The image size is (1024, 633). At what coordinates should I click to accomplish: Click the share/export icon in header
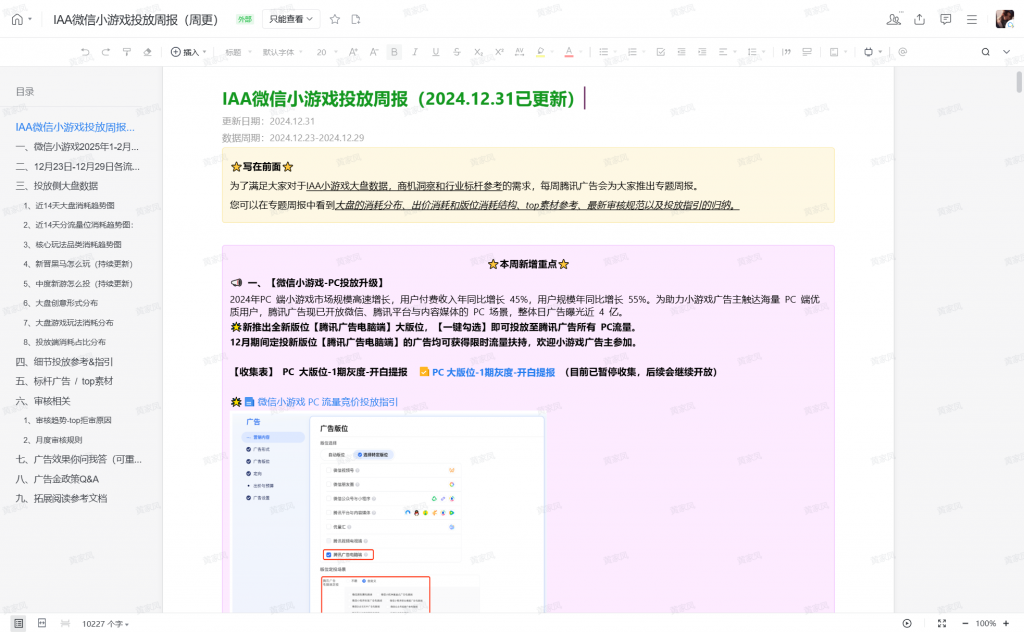coord(920,20)
